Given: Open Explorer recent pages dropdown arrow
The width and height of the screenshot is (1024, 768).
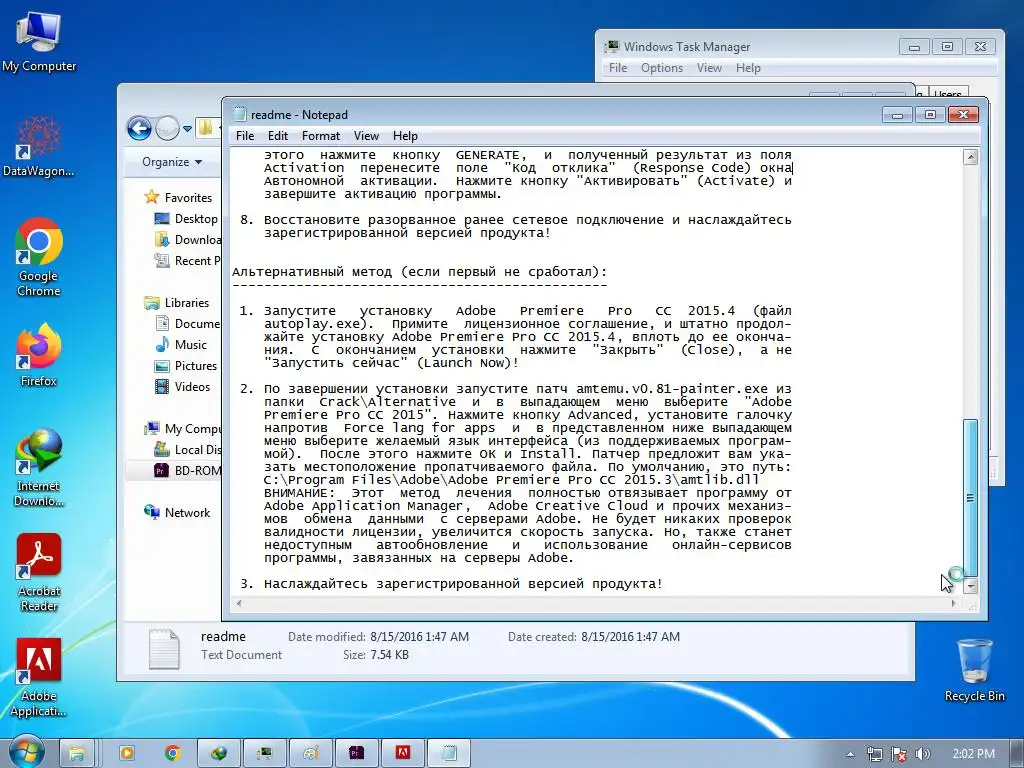Looking at the screenshot, I should click(x=187, y=129).
